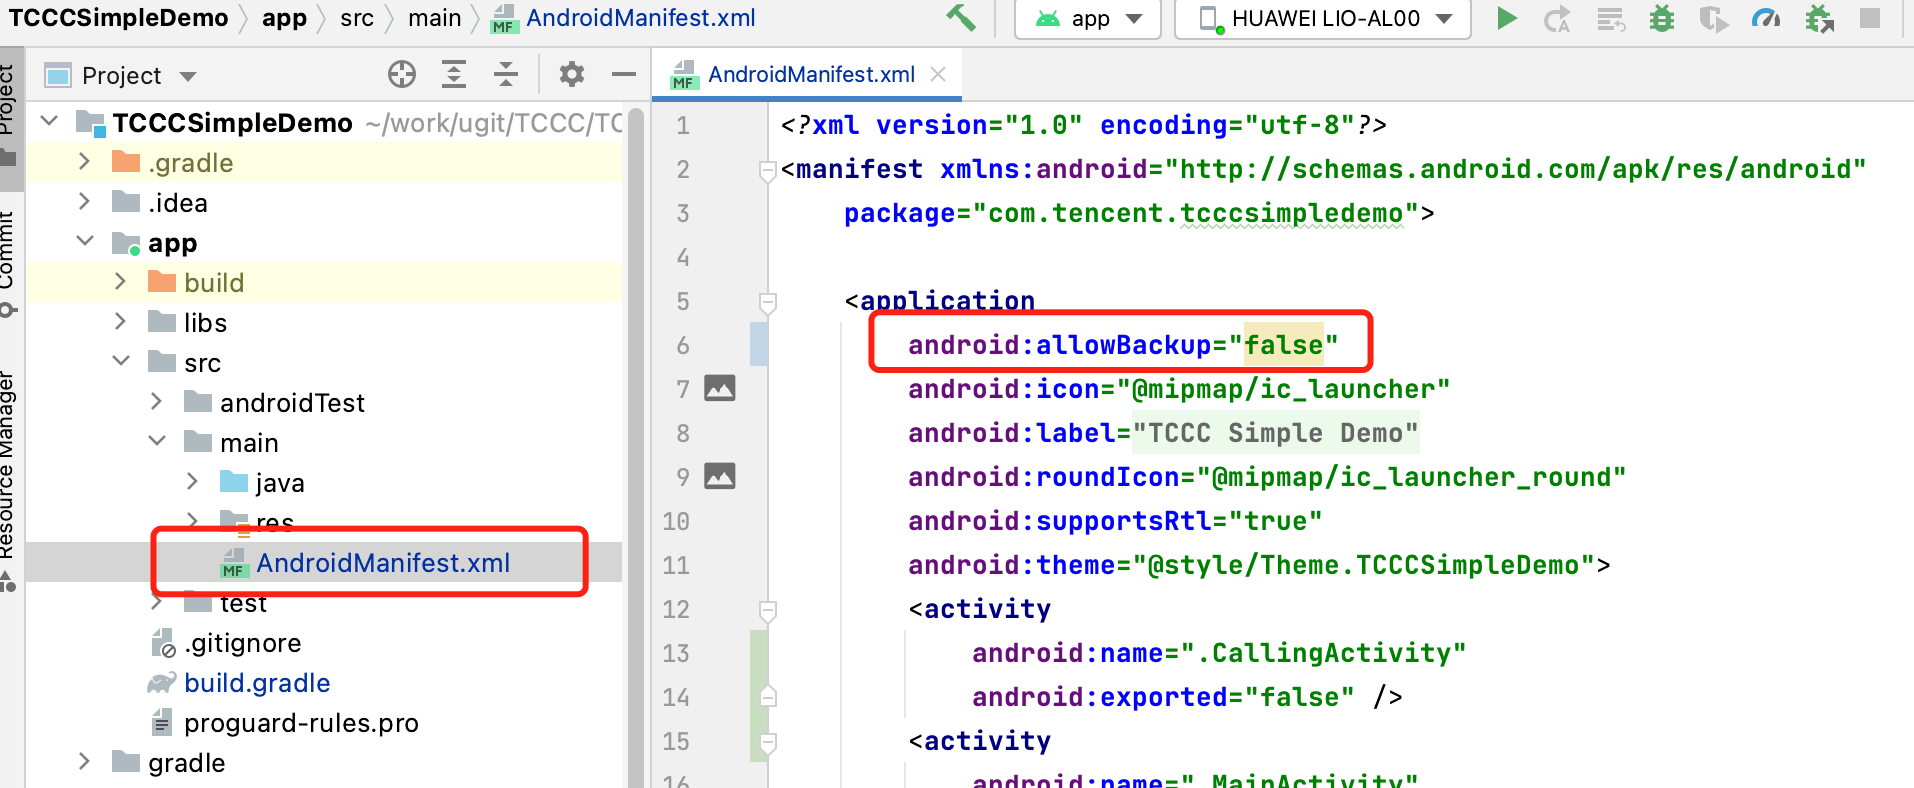This screenshot has width=1914, height=788.
Task: Click the Select Opened File target icon
Action: [x=402, y=74]
